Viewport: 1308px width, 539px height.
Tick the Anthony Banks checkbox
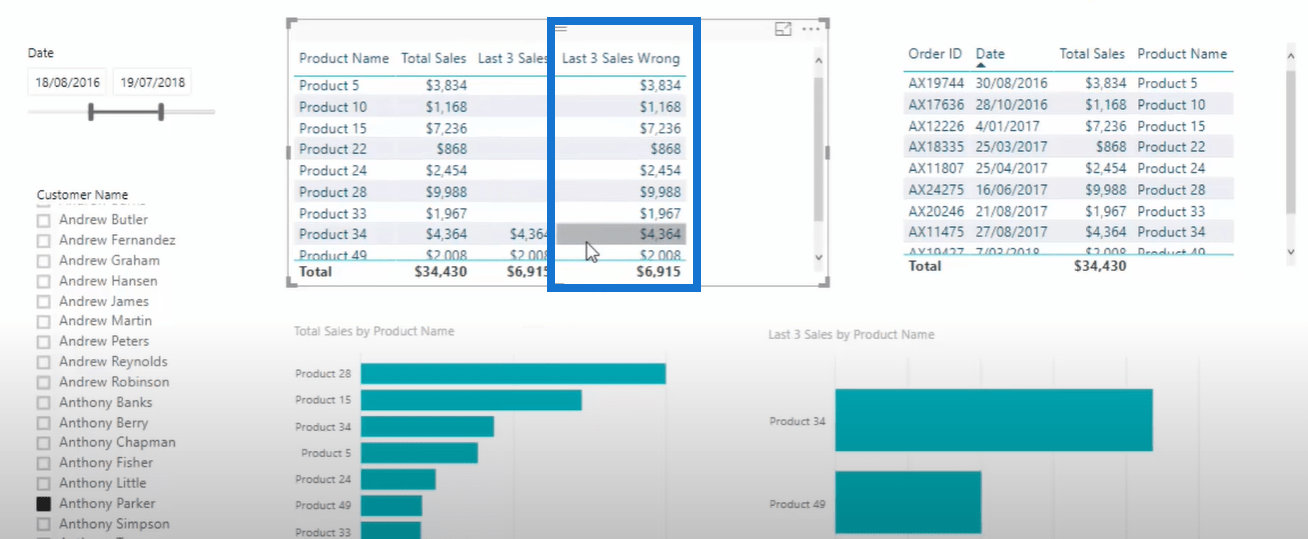[x=43, y=403]
